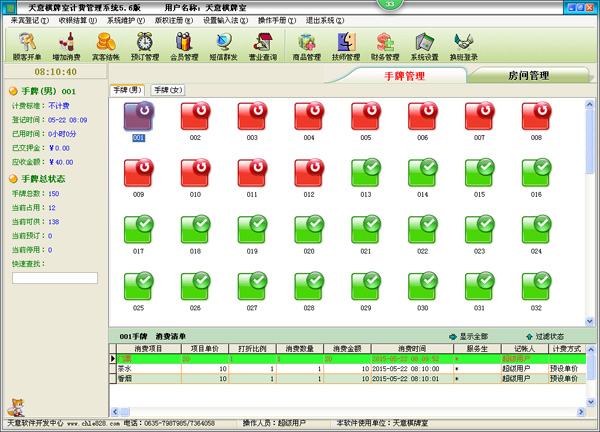Viewport: 600px width, 432px height.
Task: Click the 换班登录 shift login icon
Action: tap(463, 46)
